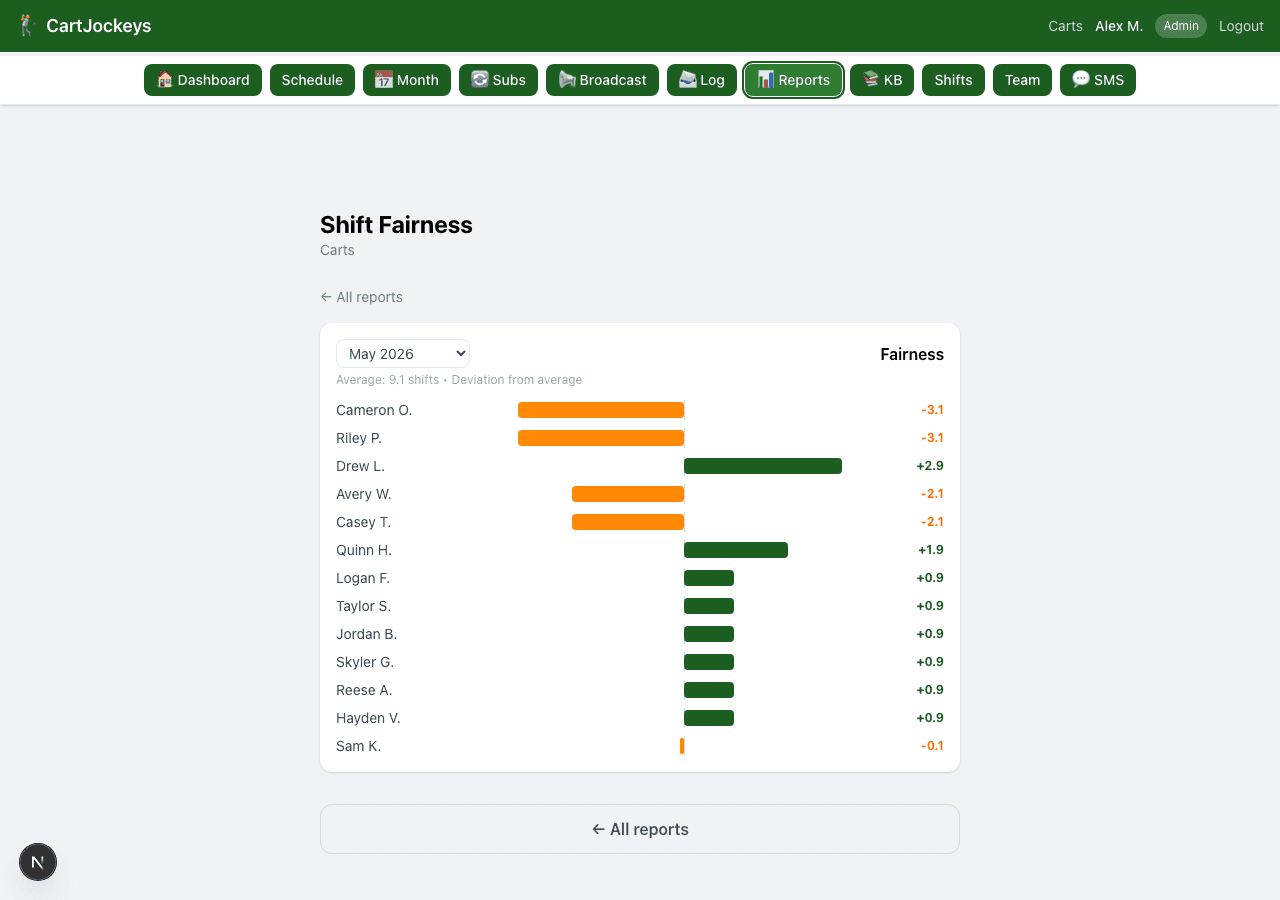Click Riley P.'s orange deviation bar
This screenshot has height=900, width=1280.
pos(601,438)
